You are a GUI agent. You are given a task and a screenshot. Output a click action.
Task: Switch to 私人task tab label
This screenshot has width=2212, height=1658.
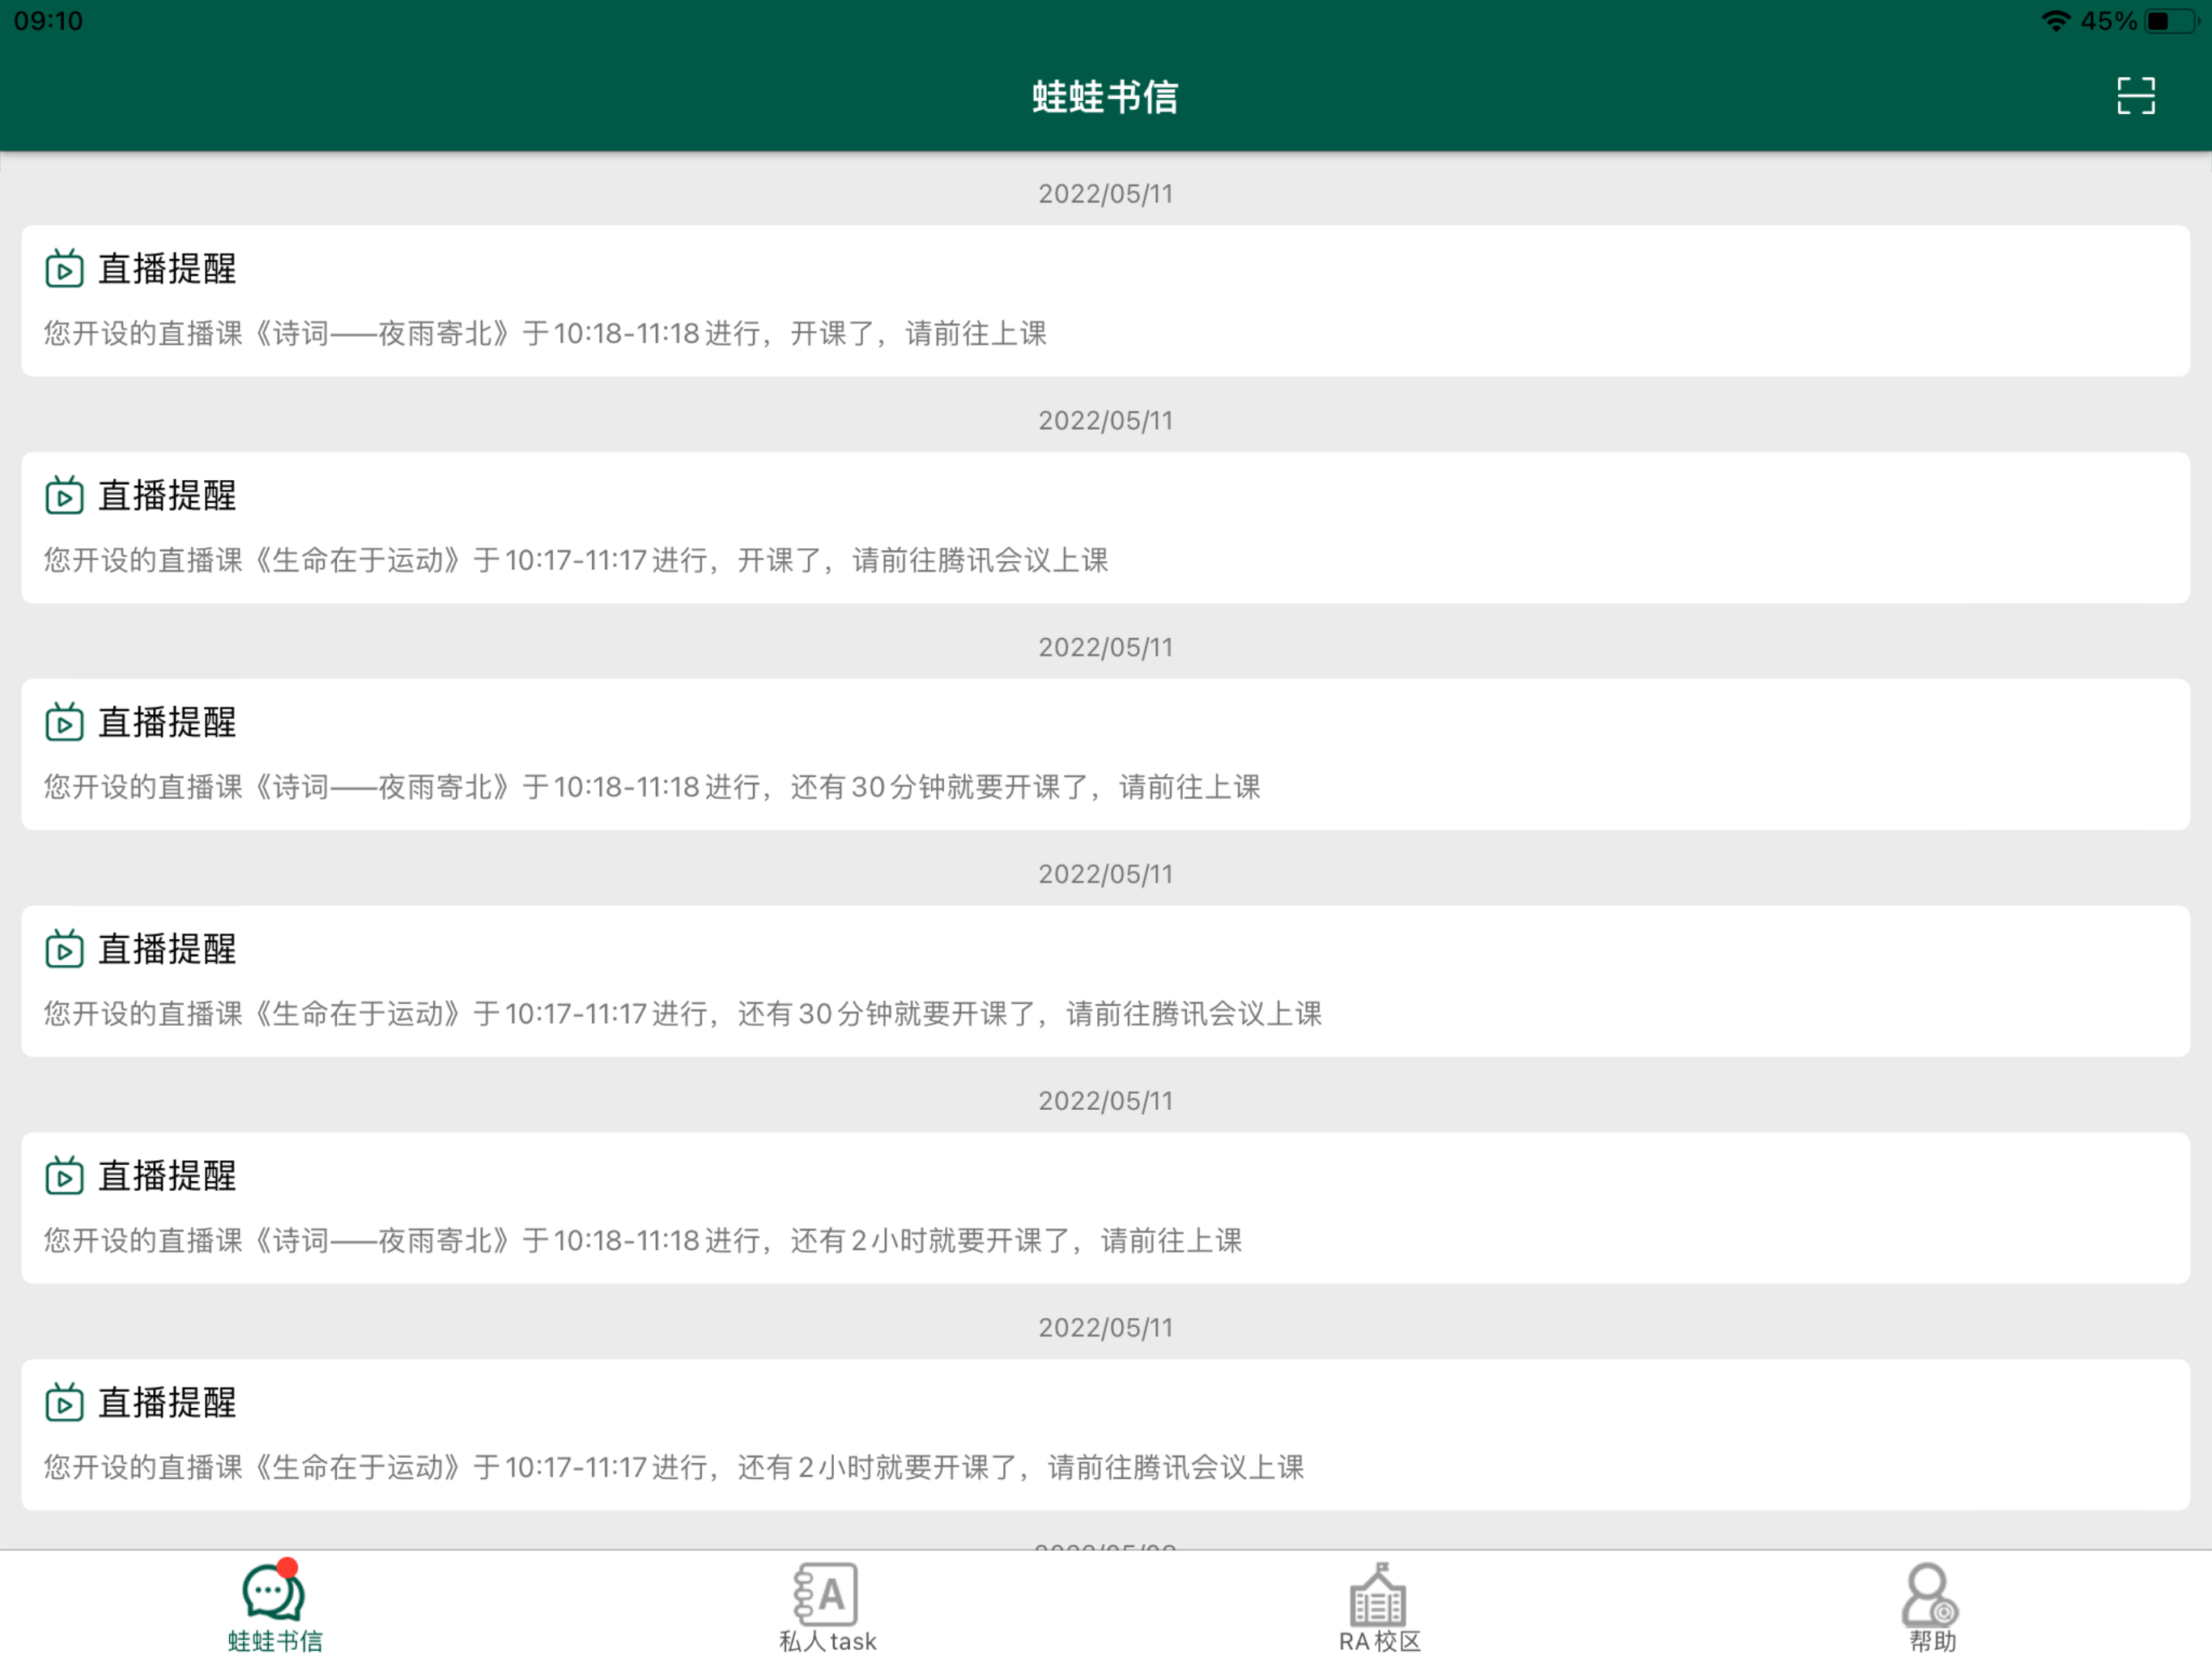point(828,1641)
